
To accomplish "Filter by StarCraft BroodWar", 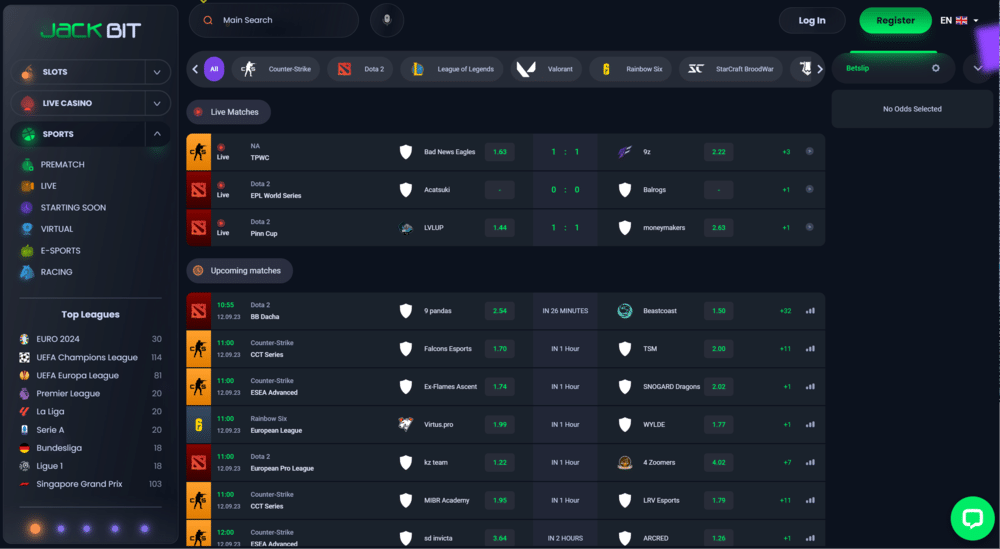I will tap(731, 69).
